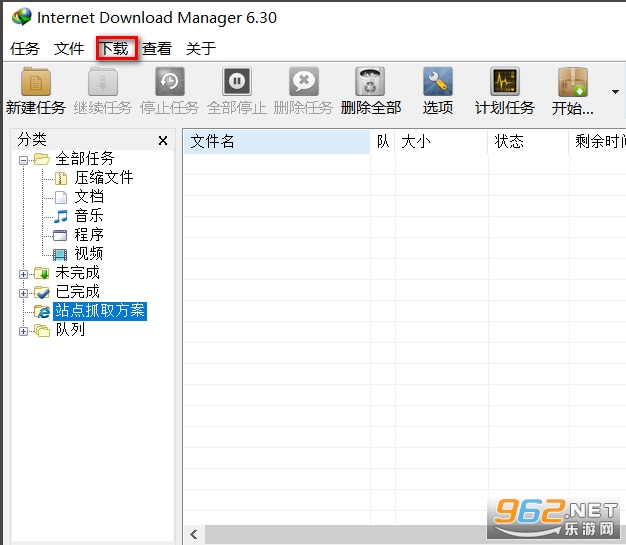Open 选项 wrench settings icon

tap(438, 82)
